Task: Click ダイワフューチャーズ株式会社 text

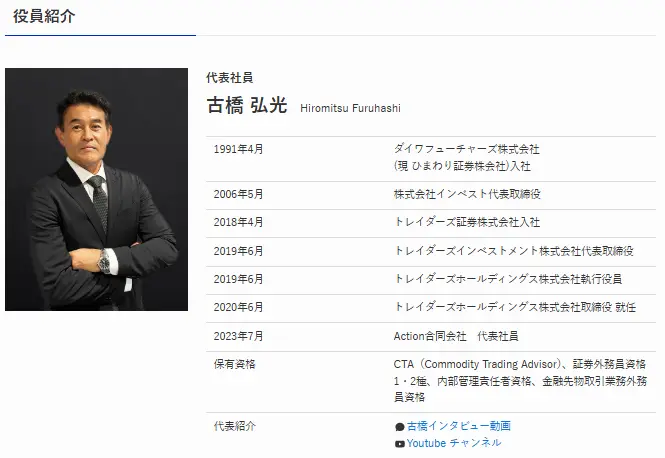Action: coord(467,149)
